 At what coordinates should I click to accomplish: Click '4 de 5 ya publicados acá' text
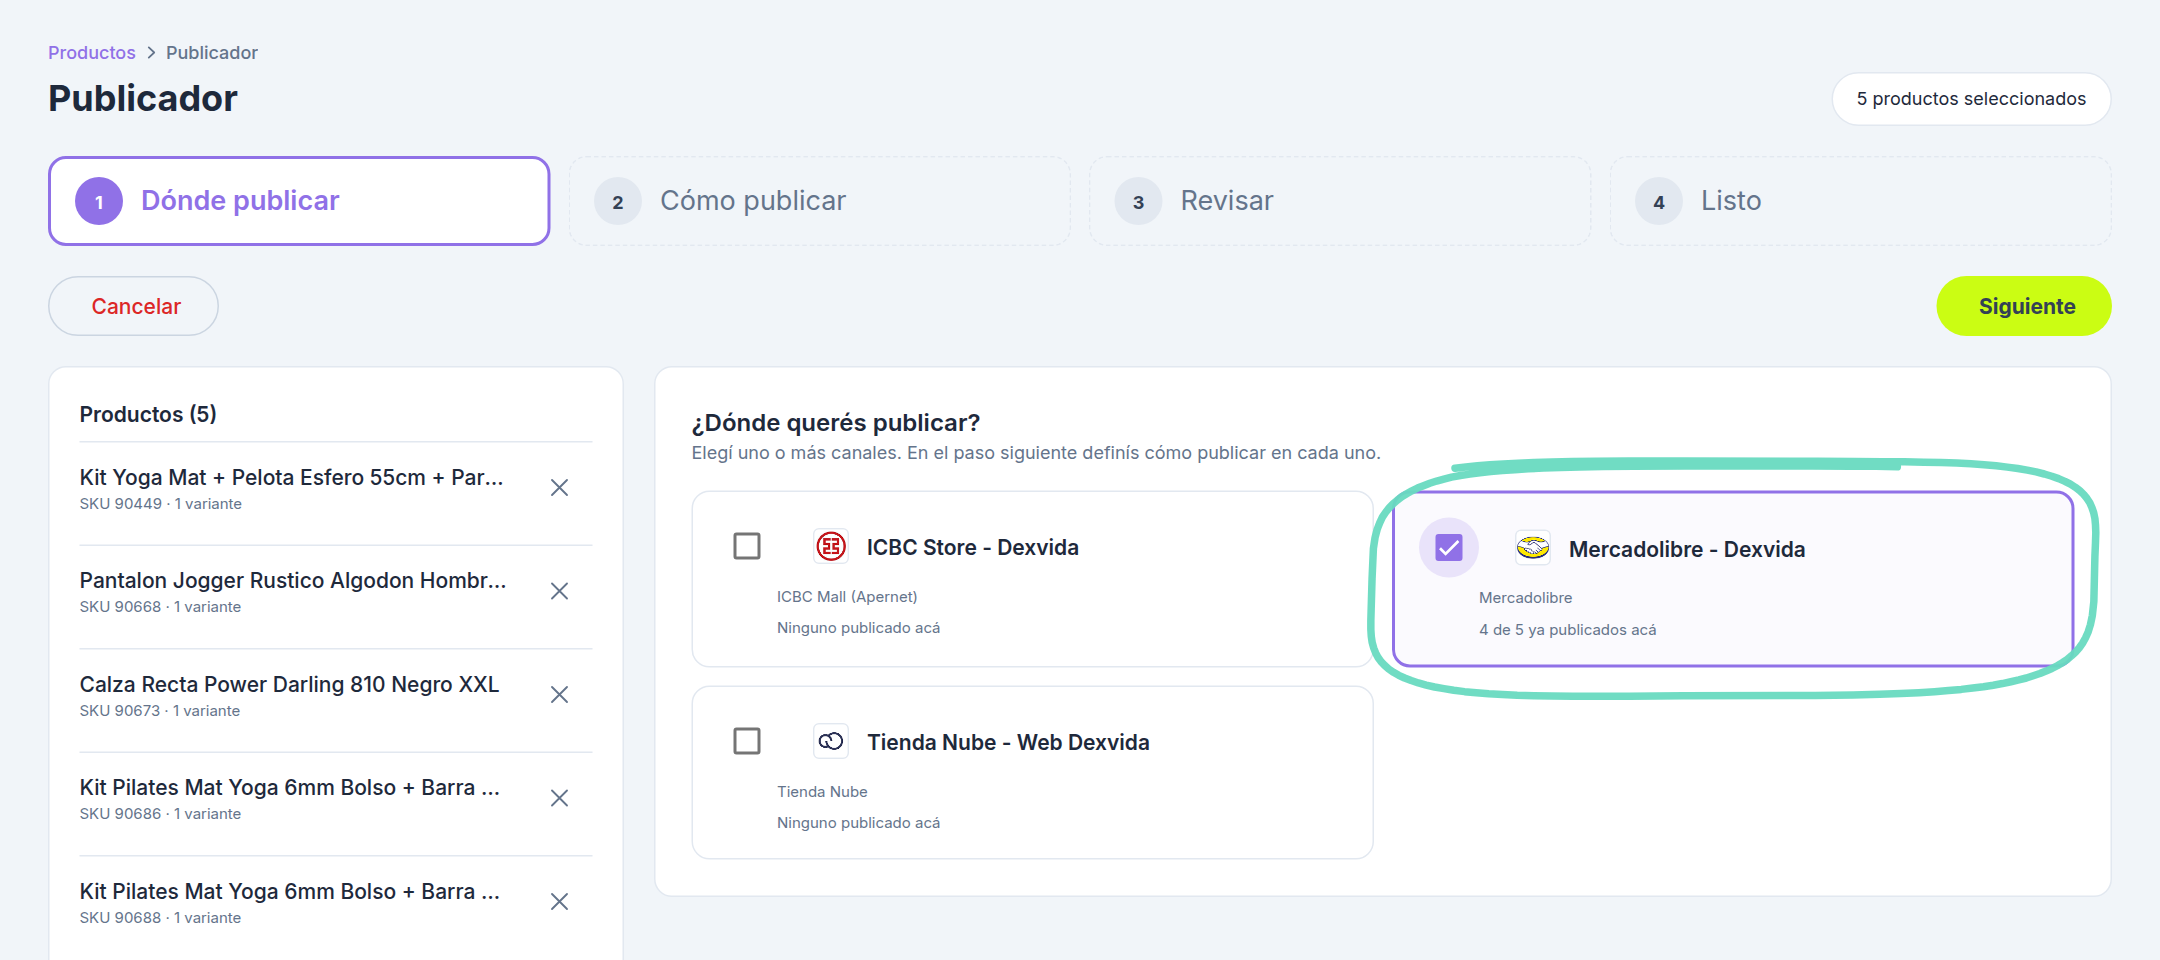[1567, 630]
